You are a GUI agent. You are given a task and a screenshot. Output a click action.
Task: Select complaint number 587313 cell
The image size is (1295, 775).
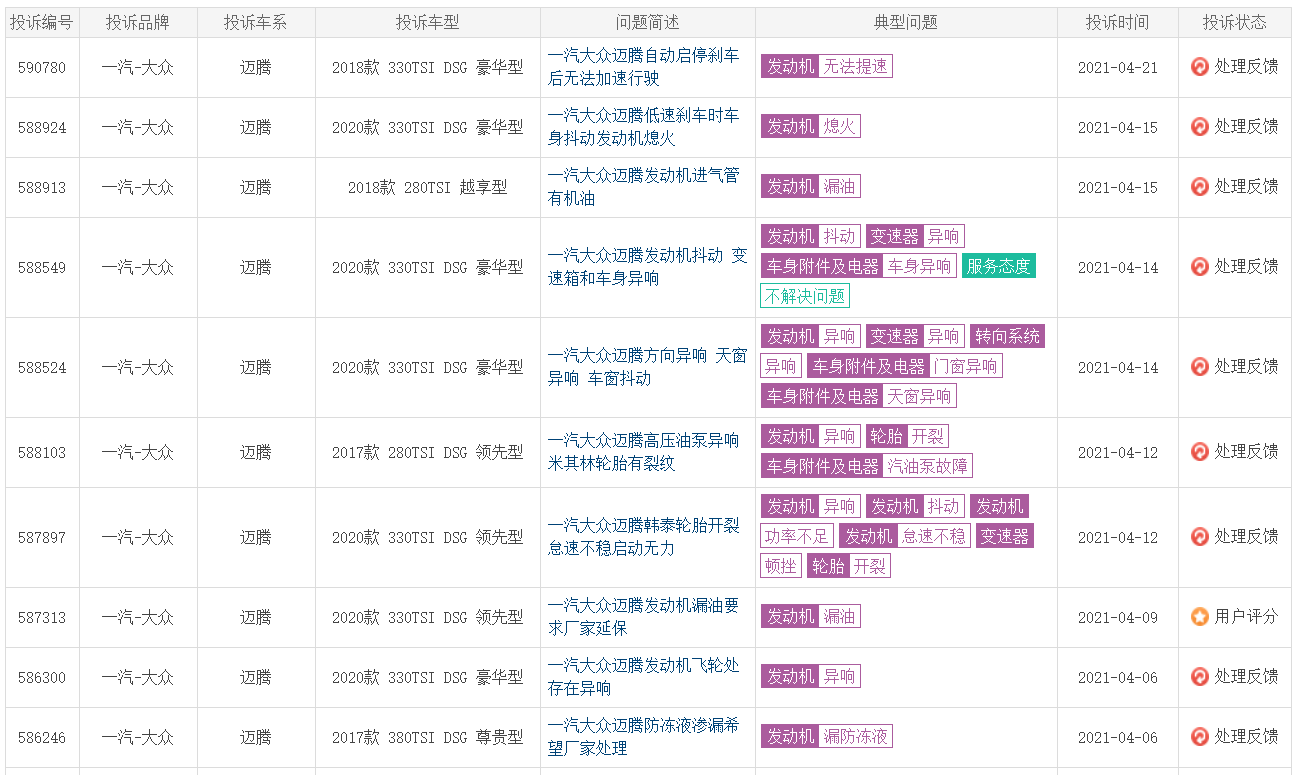(42, 617)
